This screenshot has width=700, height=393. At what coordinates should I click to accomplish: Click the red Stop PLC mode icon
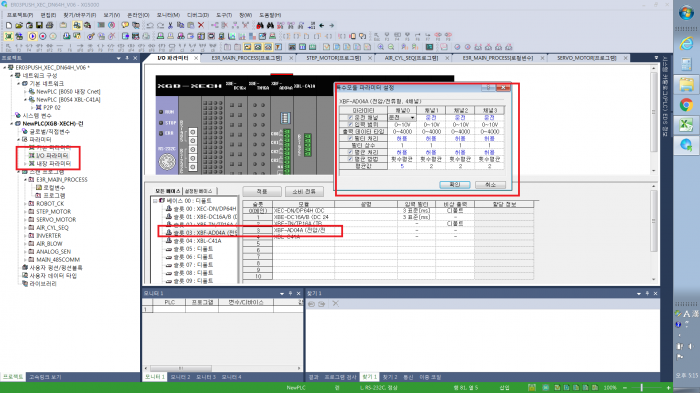click(43, 36)
